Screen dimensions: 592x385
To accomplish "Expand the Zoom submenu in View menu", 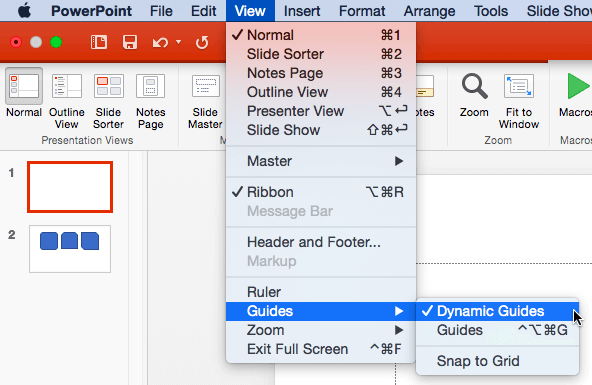I will (x=321, y=330).
